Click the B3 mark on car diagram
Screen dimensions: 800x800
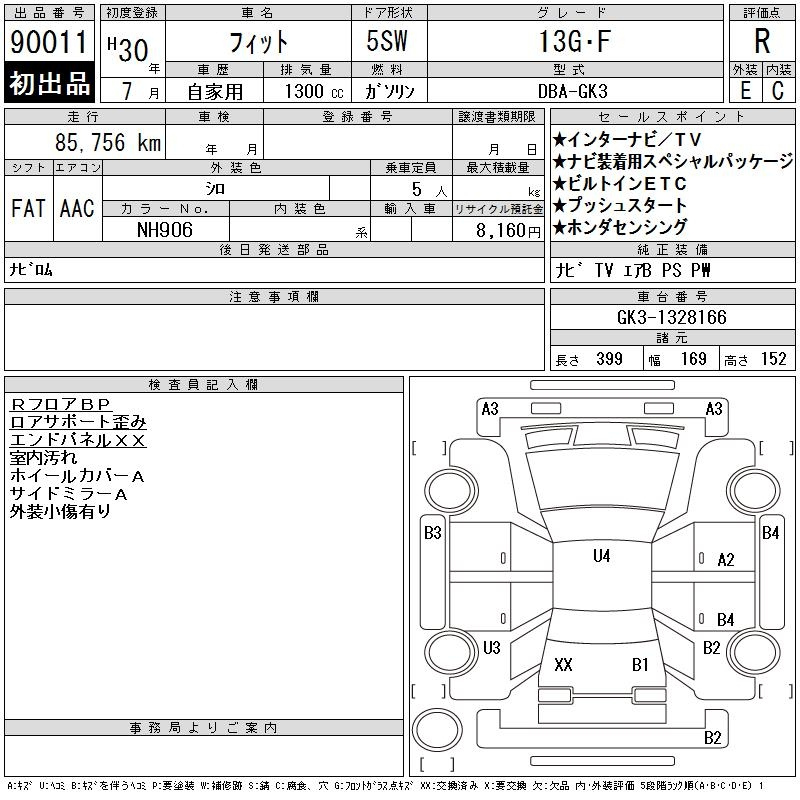tap(432, 533)
